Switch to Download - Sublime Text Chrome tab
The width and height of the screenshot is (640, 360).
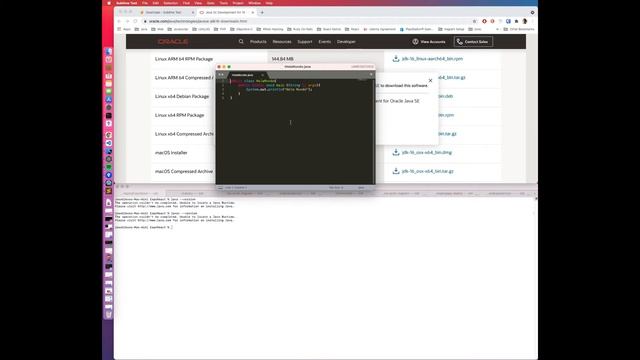tap(167, 12)
